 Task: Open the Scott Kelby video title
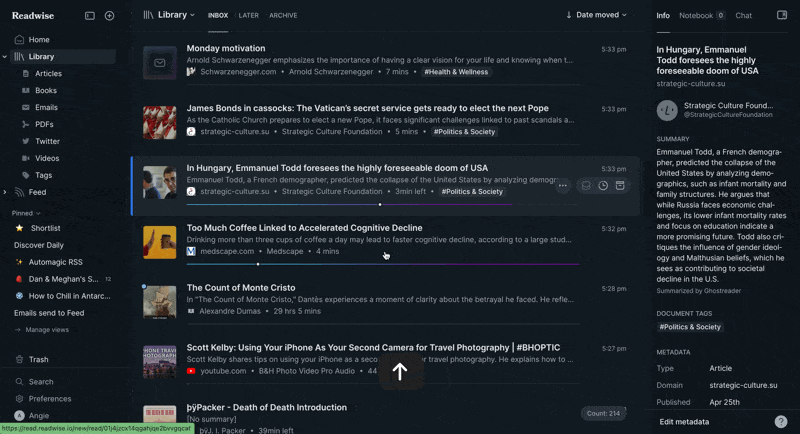(373, 347)
